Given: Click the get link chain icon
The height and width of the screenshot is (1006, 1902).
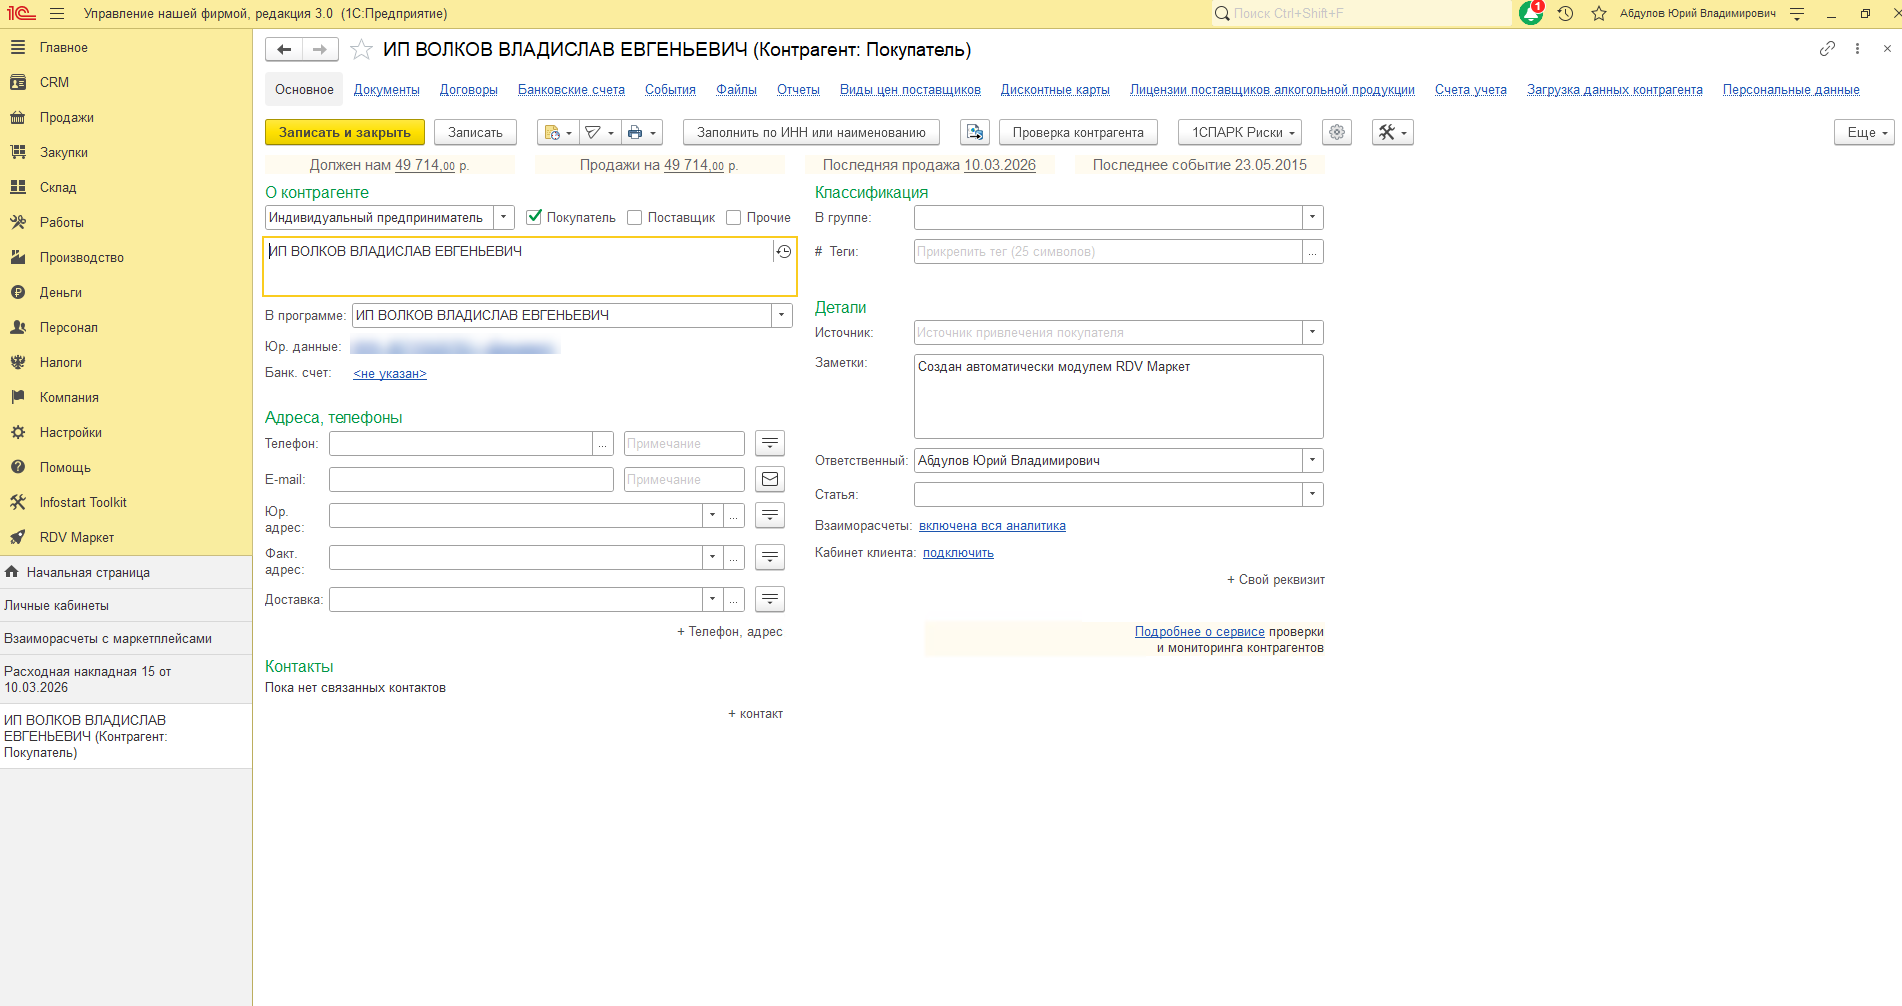Looking at the screenshot, I should 1827,49.
